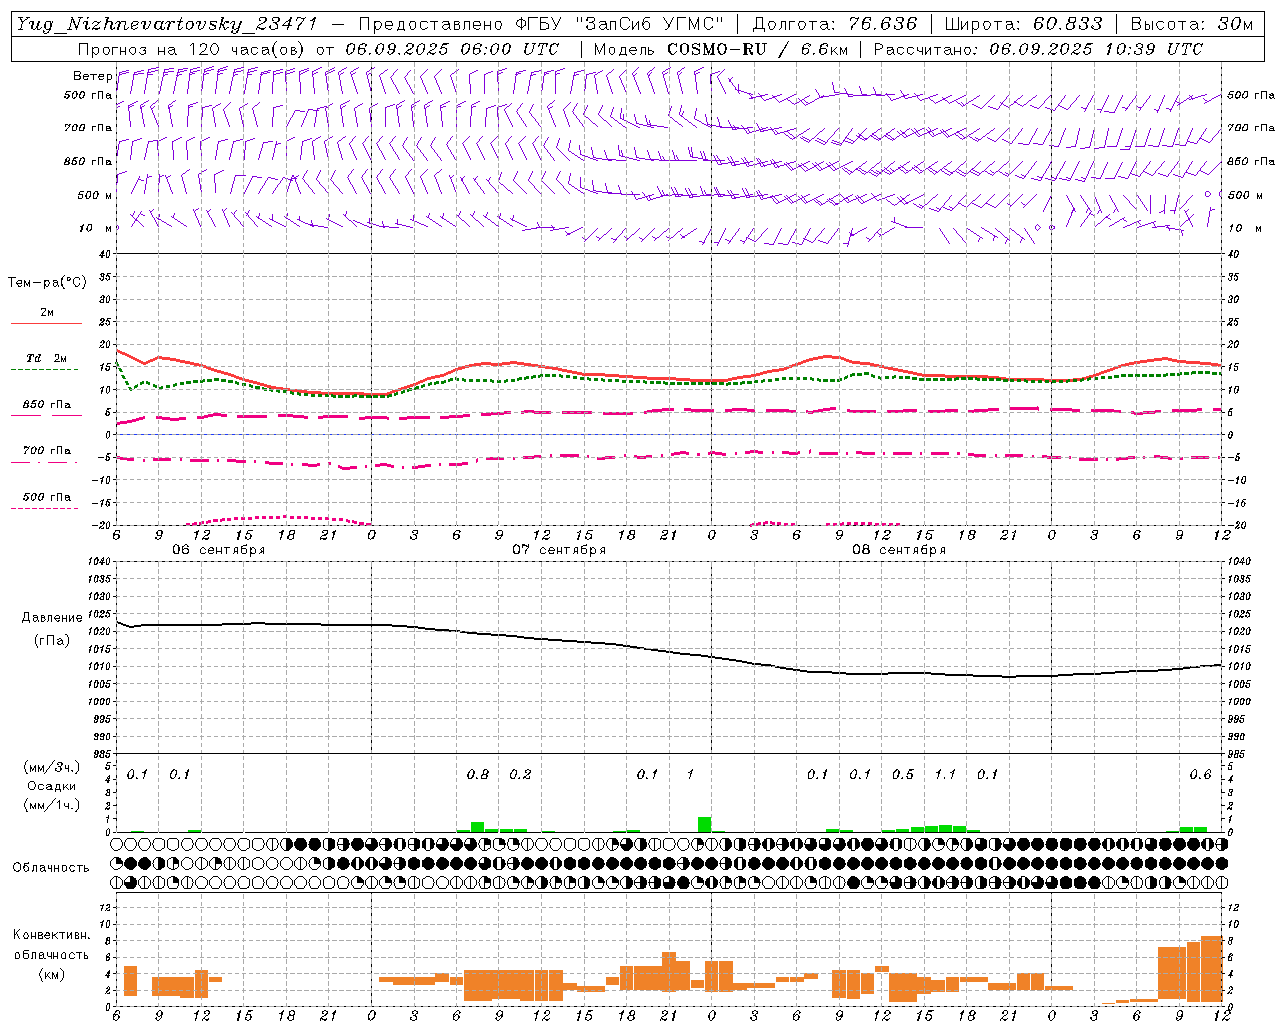
Task: Click 'Рассчитано: 06.09.2025 10:39 UTC' text
Action: (x=1038, y=49)
